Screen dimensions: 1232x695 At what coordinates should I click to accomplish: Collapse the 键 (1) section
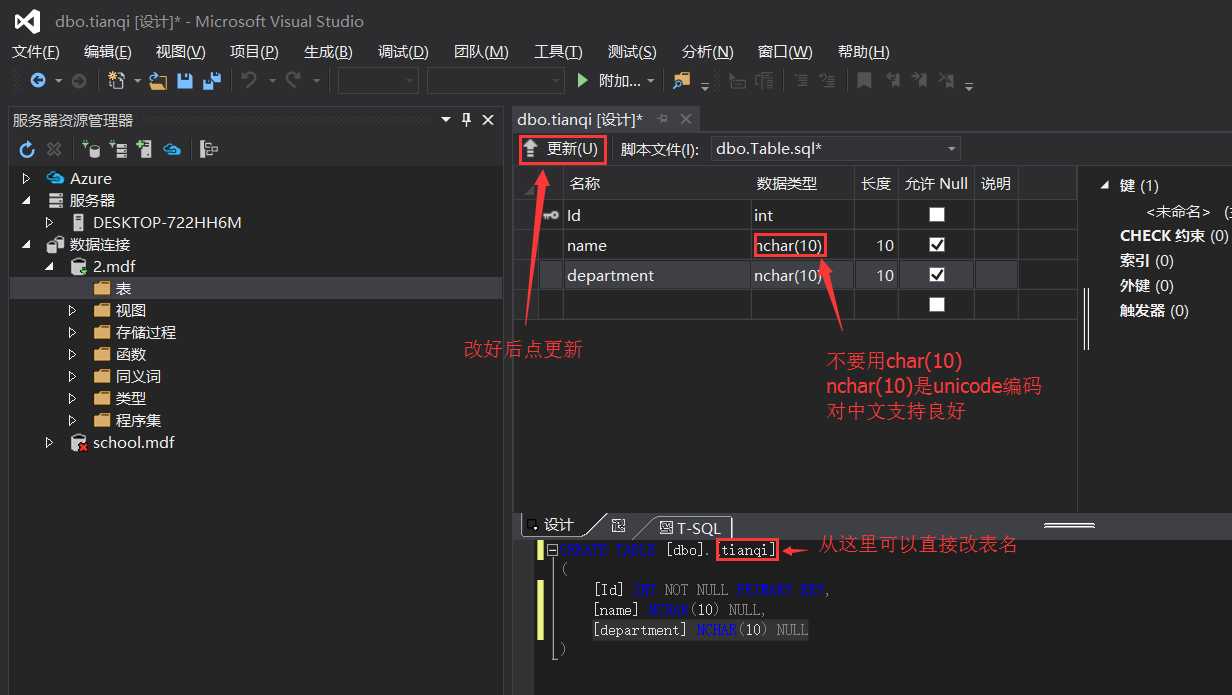[x=1105, y=185]
